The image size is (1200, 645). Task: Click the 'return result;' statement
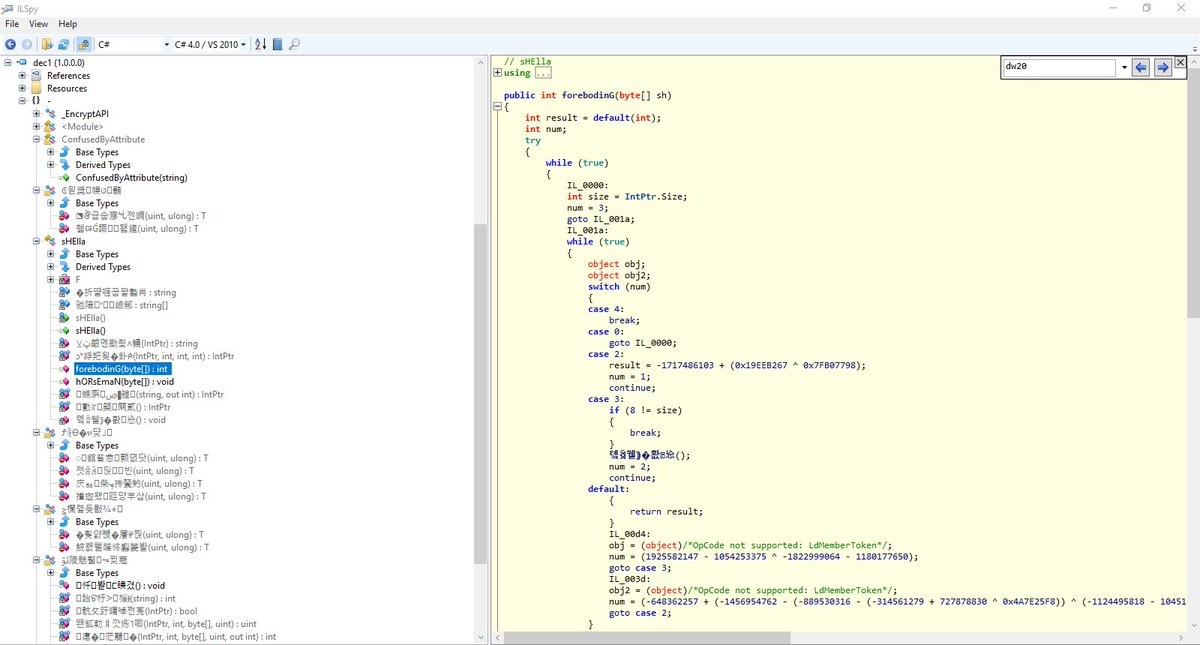(668, 511)
